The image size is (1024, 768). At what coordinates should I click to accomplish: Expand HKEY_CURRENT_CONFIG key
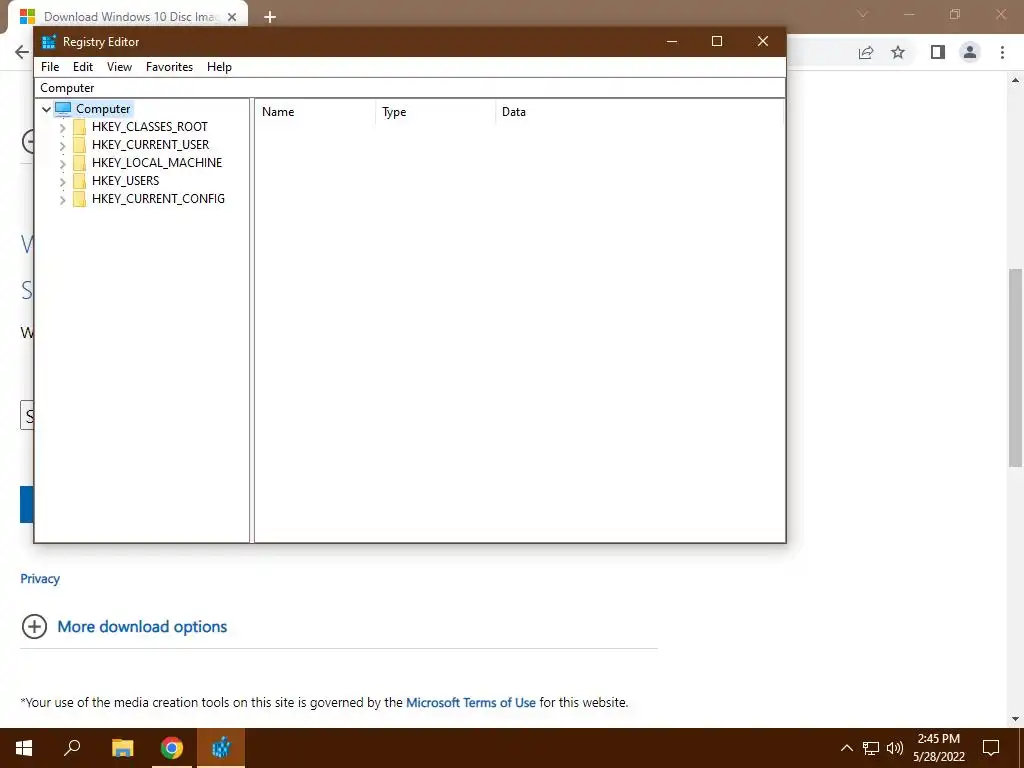tap(63, 199)
